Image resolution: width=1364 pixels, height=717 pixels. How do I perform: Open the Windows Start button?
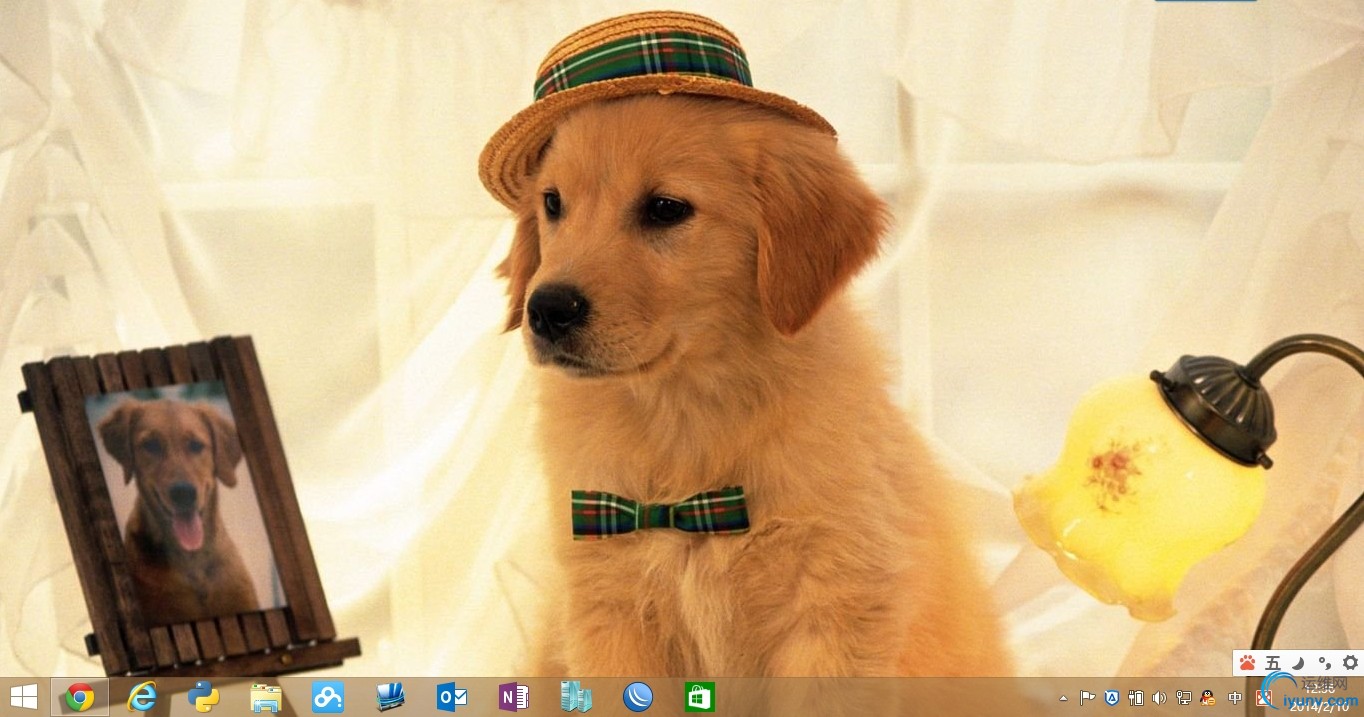24,697
